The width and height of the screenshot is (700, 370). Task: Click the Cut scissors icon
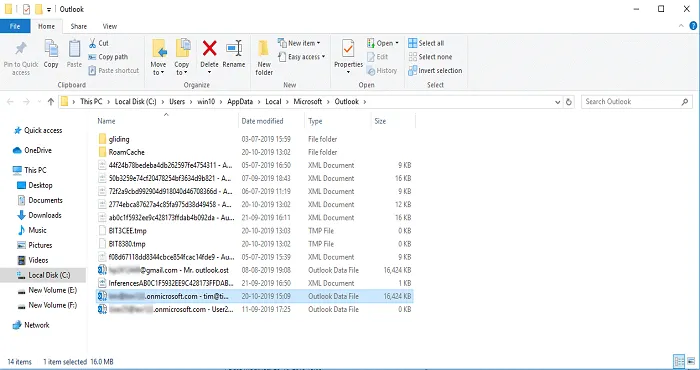(92, 43)
